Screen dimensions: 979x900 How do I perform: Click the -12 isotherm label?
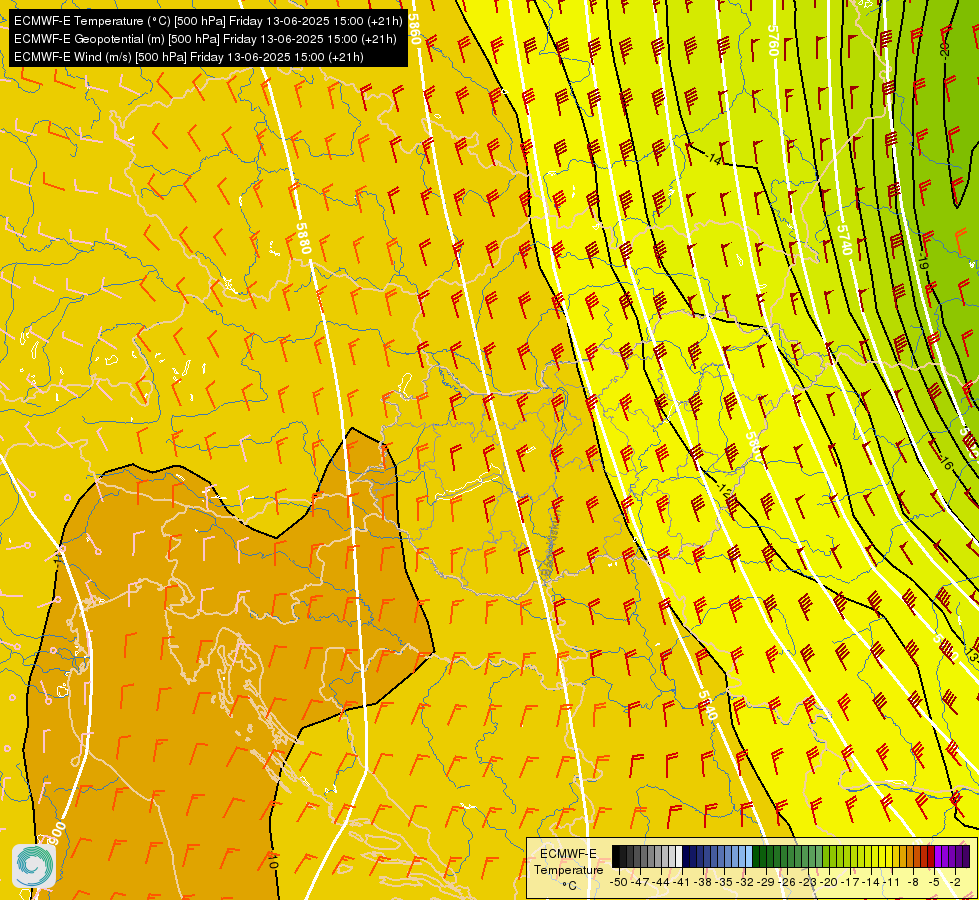tap(725, 490)
